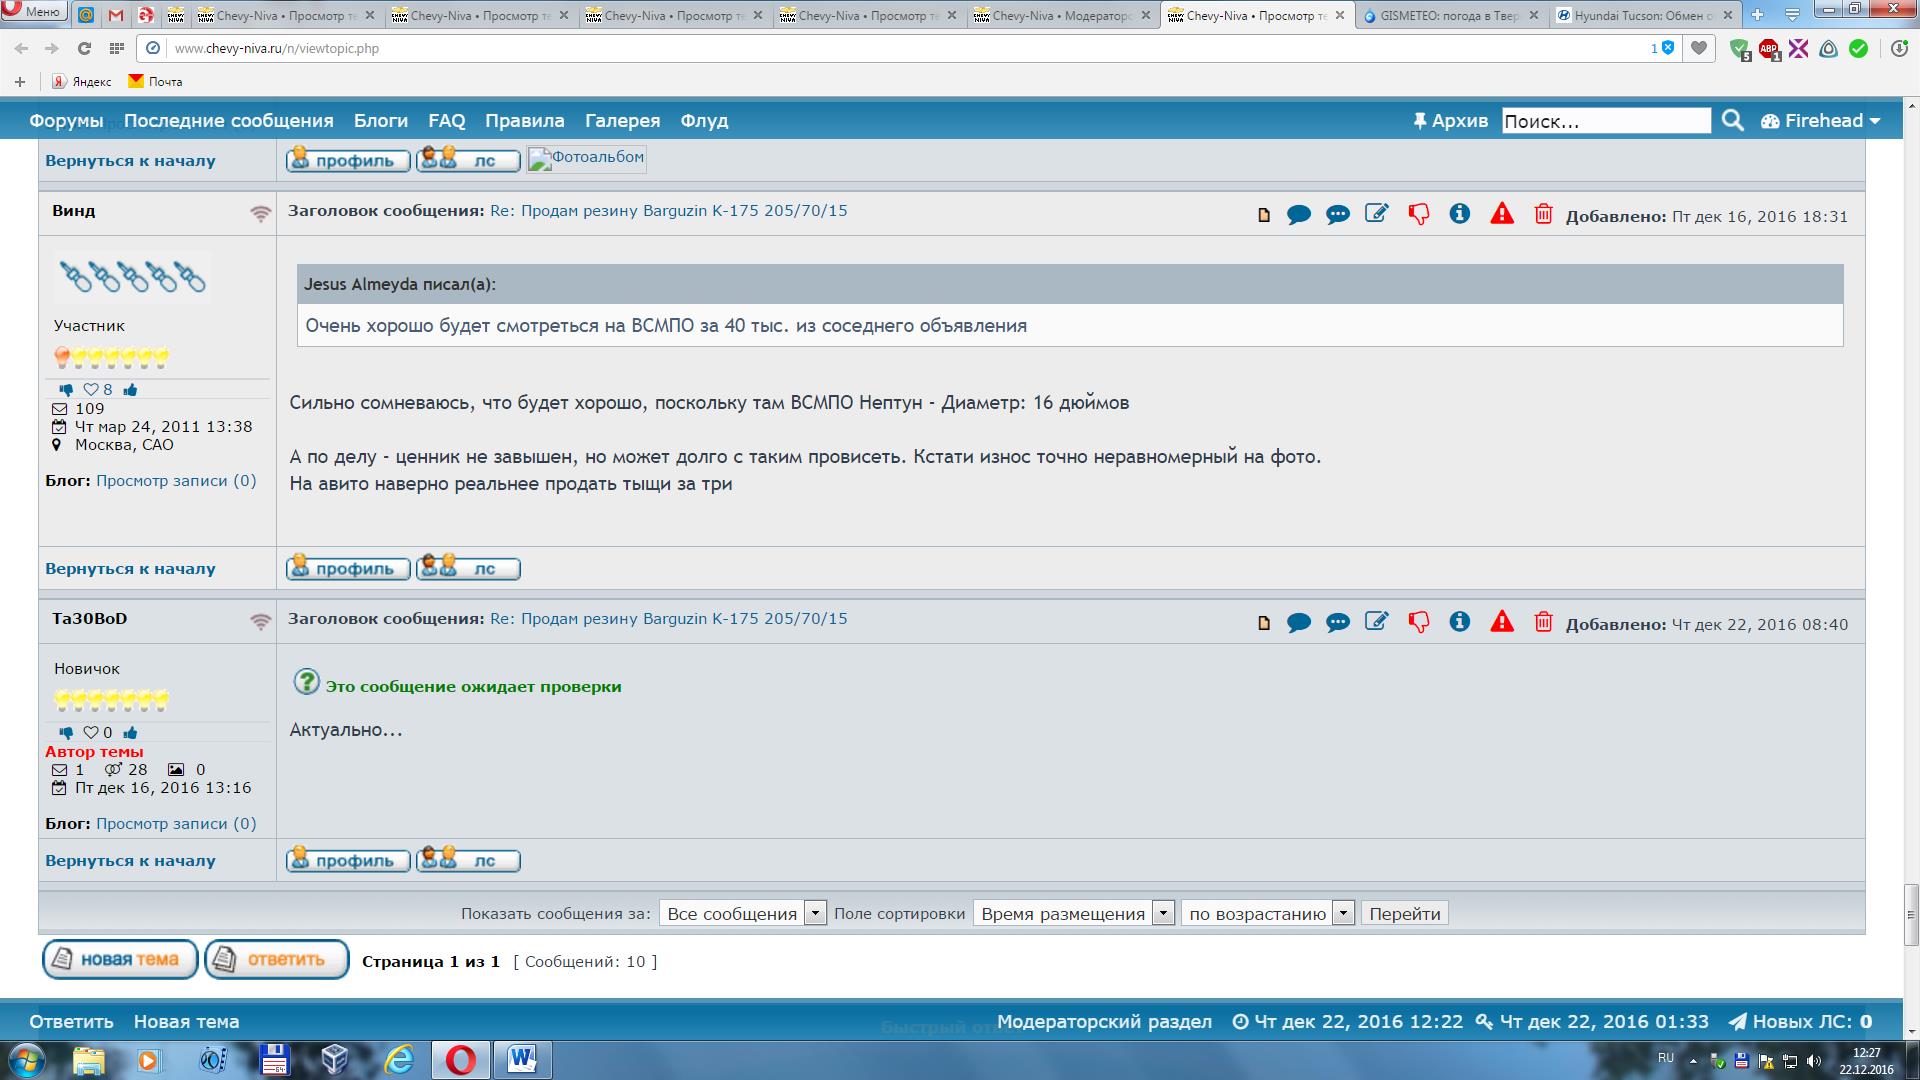The width and height of the screenshot is (1920, 1080).
Task: Click 'Модераторский раздел' link in footer bar
Action: [1104, 1022]
